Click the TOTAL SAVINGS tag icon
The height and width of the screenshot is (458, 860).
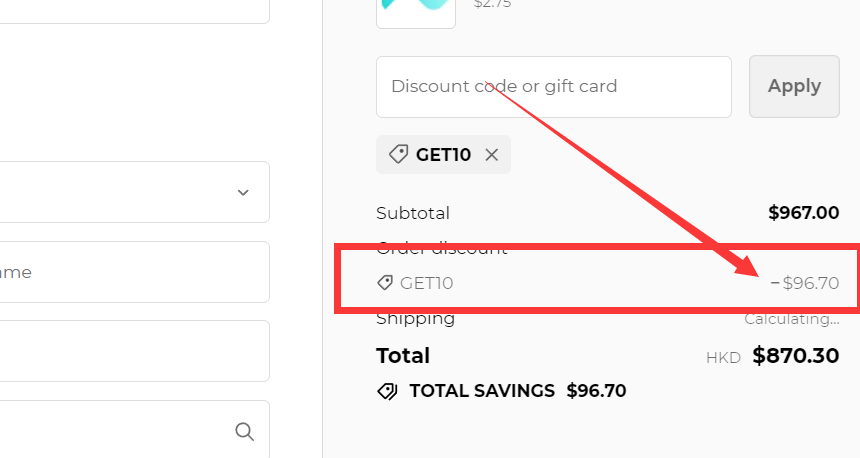click(x=387, y=391)
